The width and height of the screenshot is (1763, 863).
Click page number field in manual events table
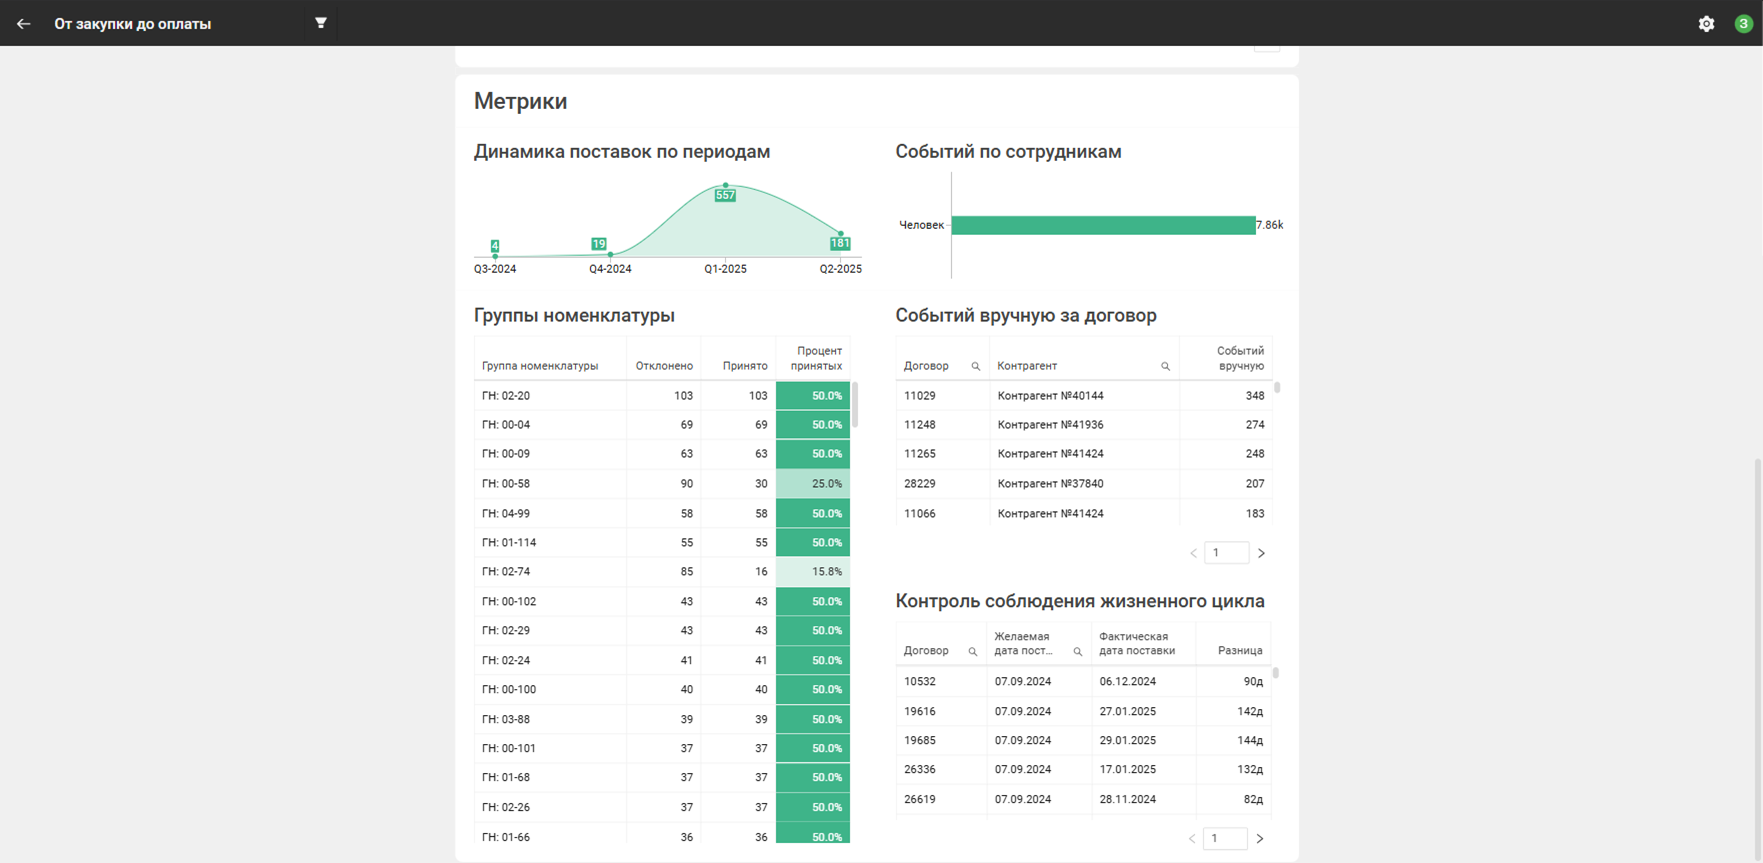point(1226,553)
